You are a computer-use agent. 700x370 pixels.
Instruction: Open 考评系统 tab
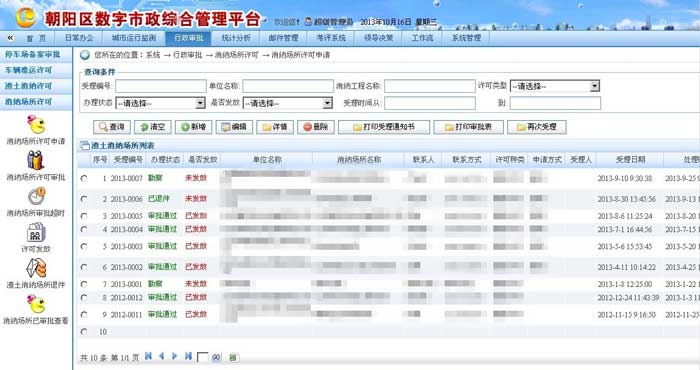pyautogui.click(x=331, y=38)
